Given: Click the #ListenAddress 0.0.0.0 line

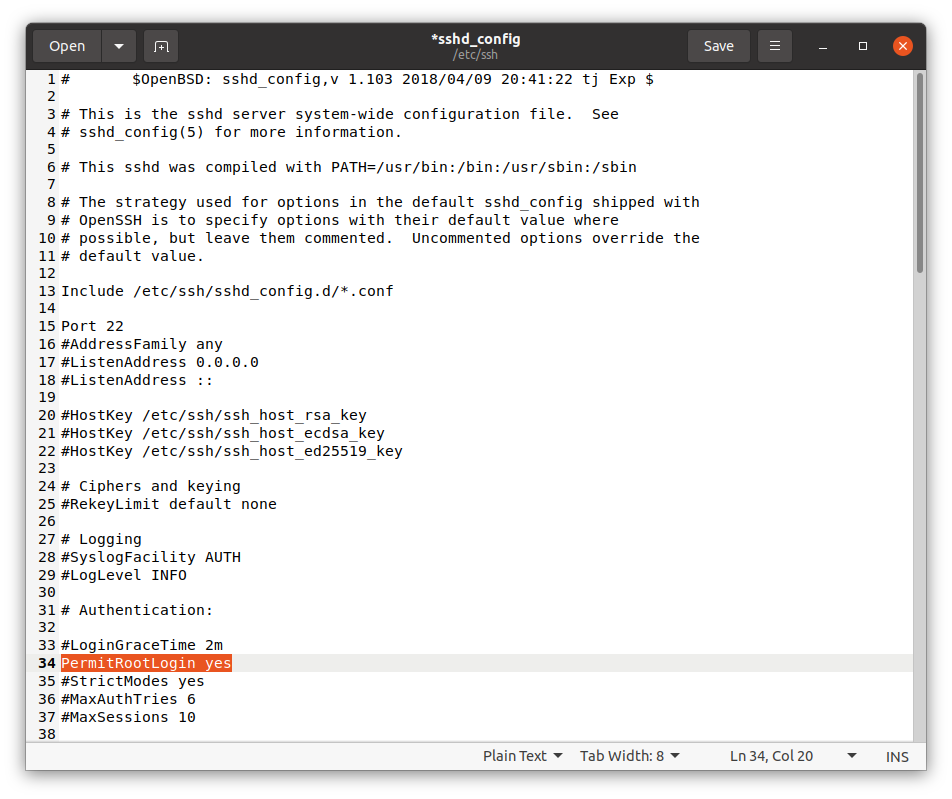Looking at the screenshot, I should coord(160,362).
